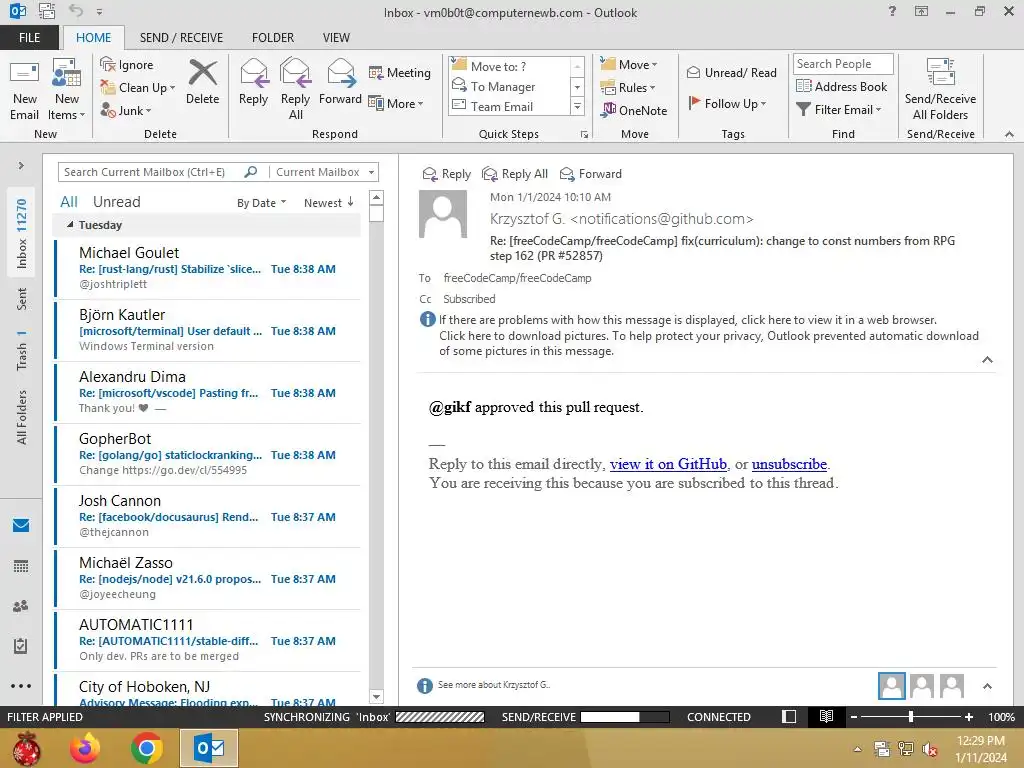This screenshot has width=1024, height=768.
Task: Open the Address Book
Action: (841, 86)
